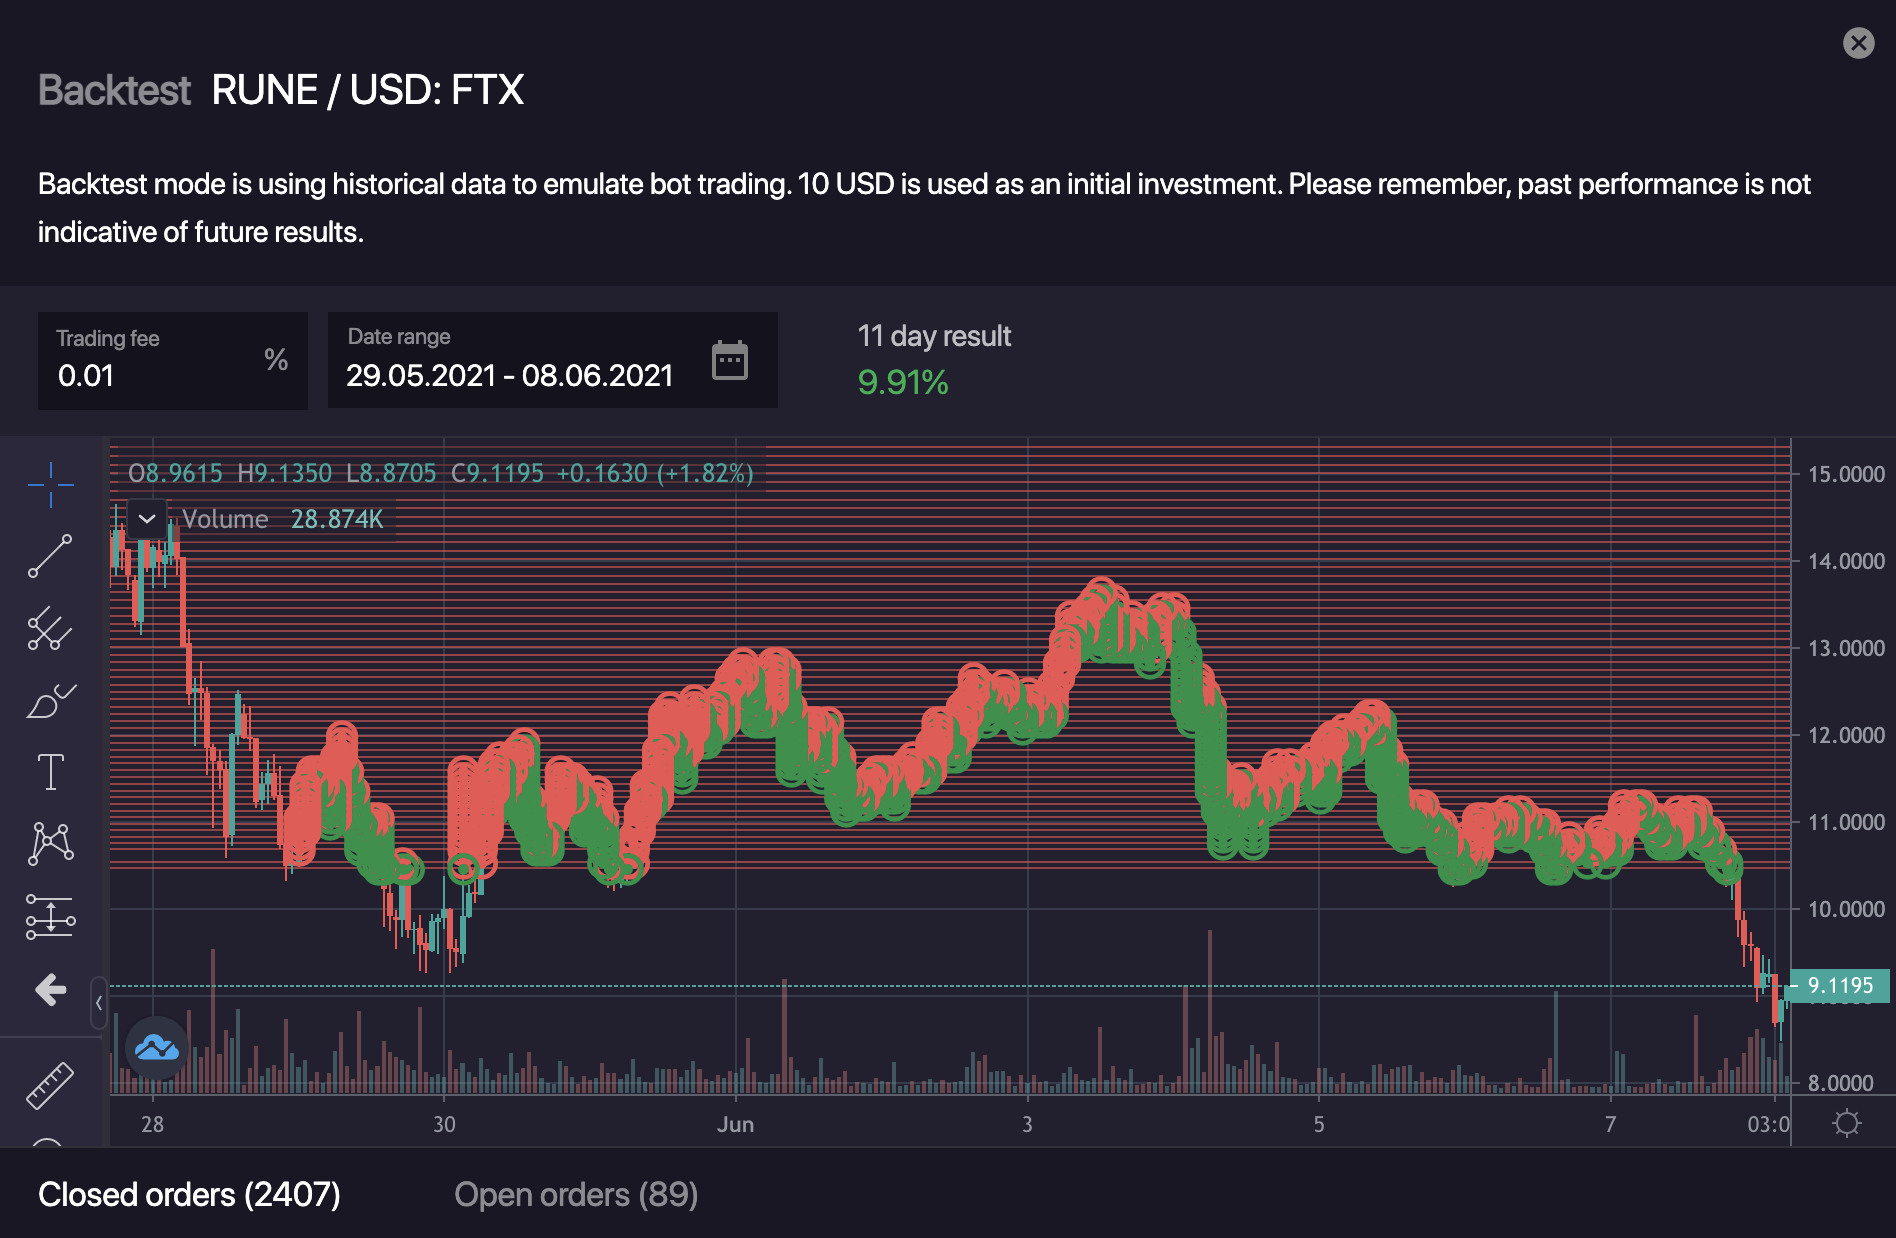Click the back arrow icon
This screenshot has width=1896, height=1238.
[x=50, y=990]
